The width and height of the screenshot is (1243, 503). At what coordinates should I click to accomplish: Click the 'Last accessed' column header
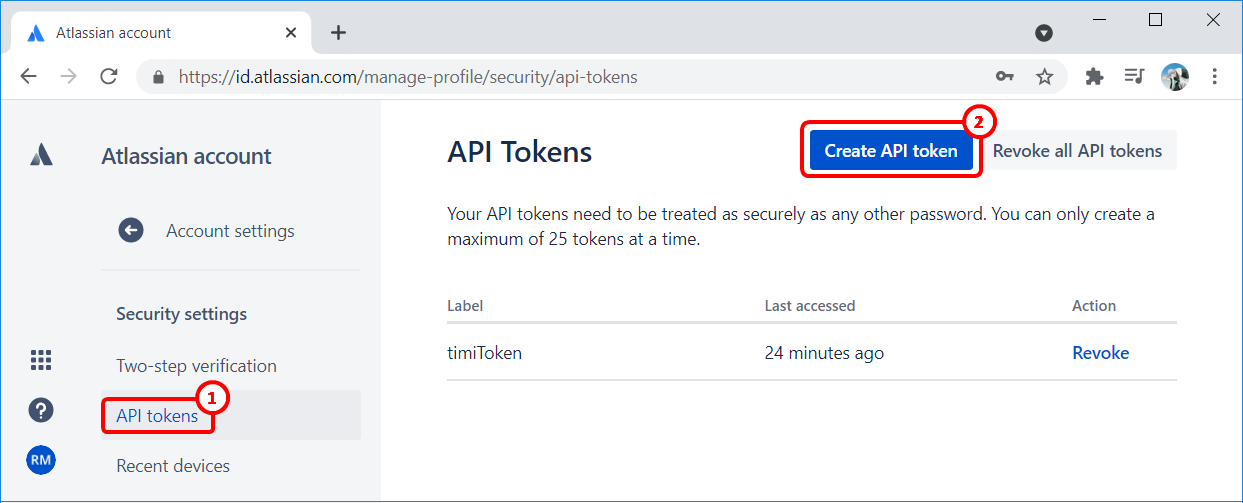coord(810,306)
